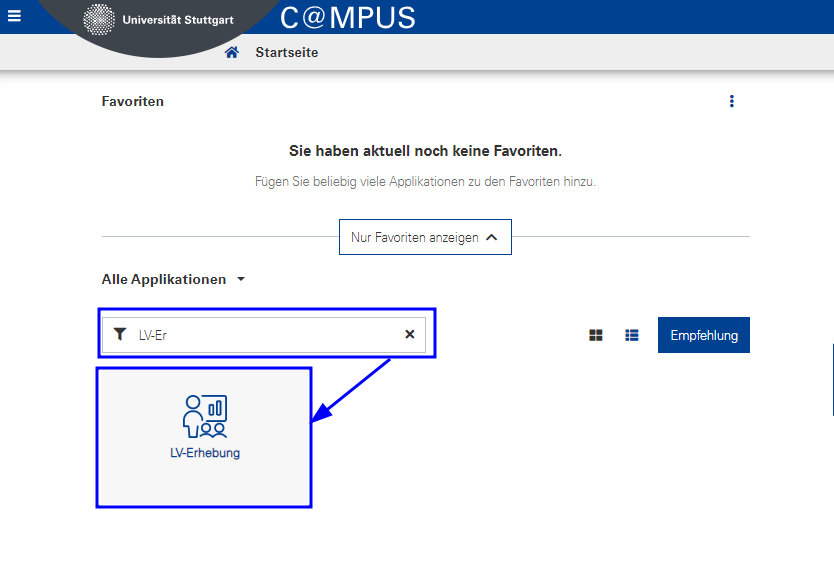Switch to grid tile view
This screenshot has width=834, height=584.
[596, 335]
